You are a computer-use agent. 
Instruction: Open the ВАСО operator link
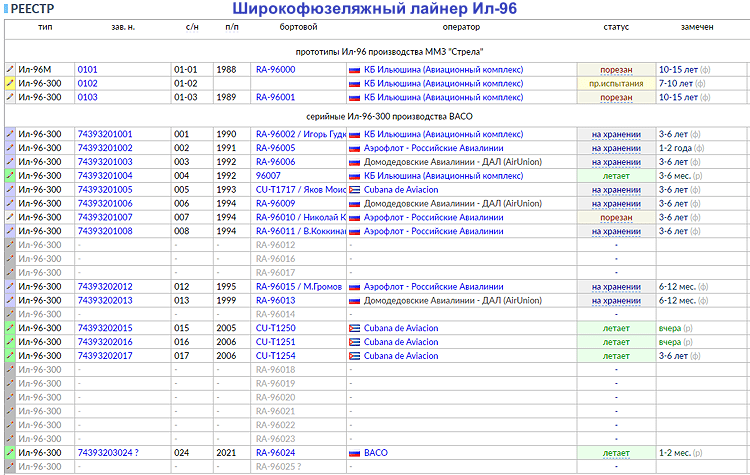coord(375,453)
